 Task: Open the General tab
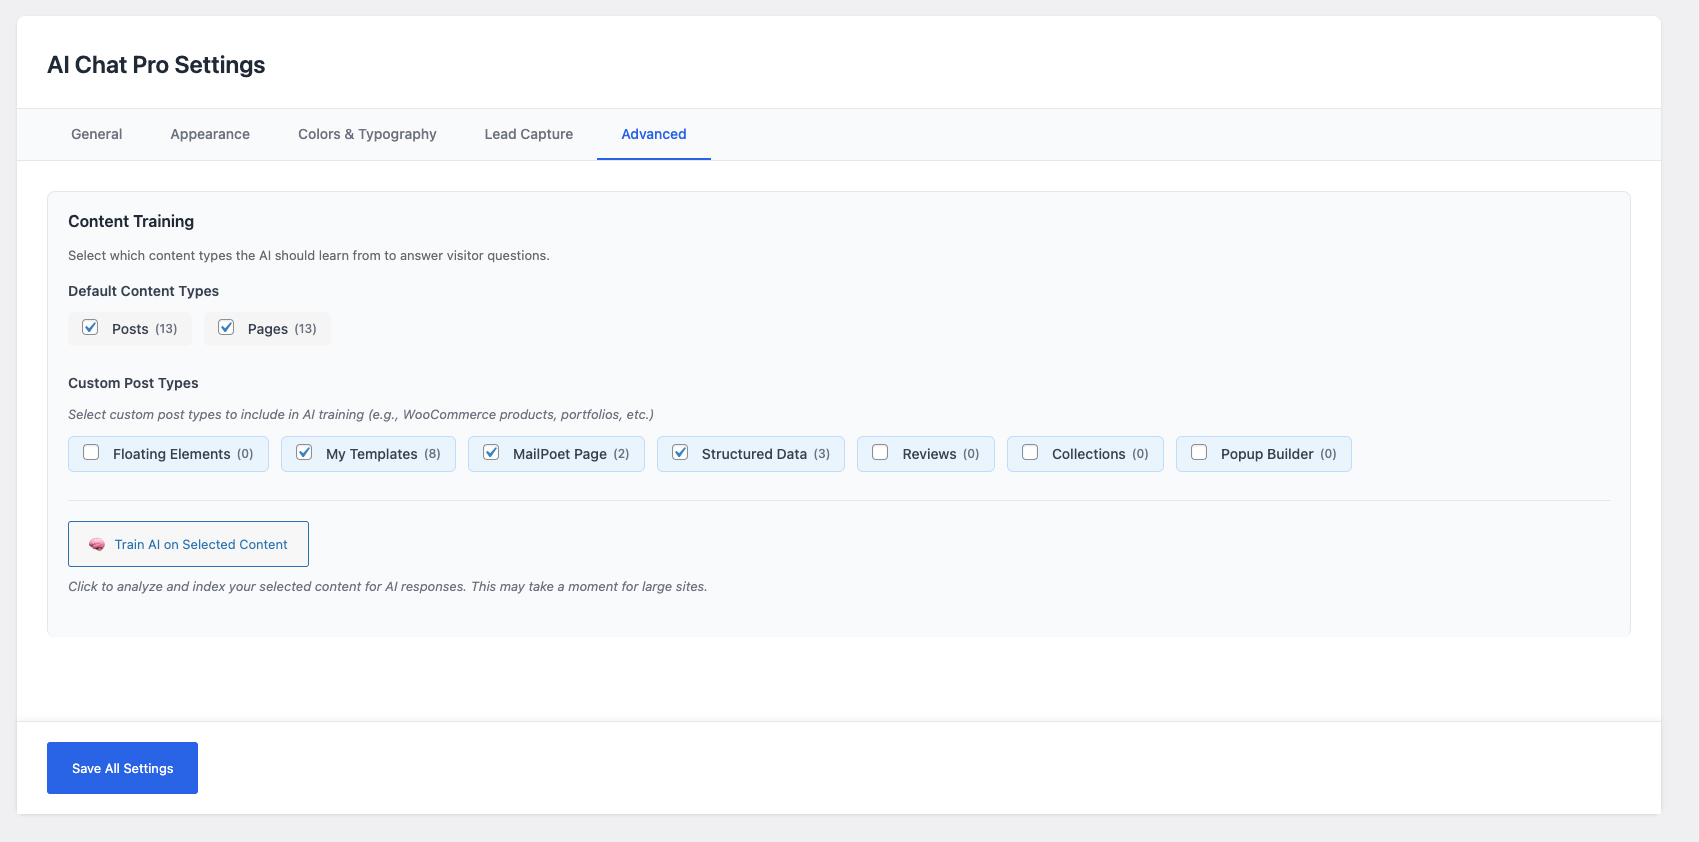96,134
